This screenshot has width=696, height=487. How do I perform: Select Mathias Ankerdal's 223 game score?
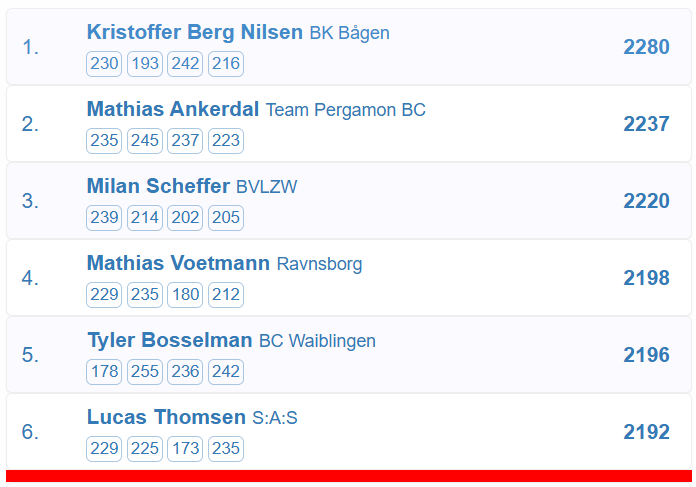click(x=226, y=141)
